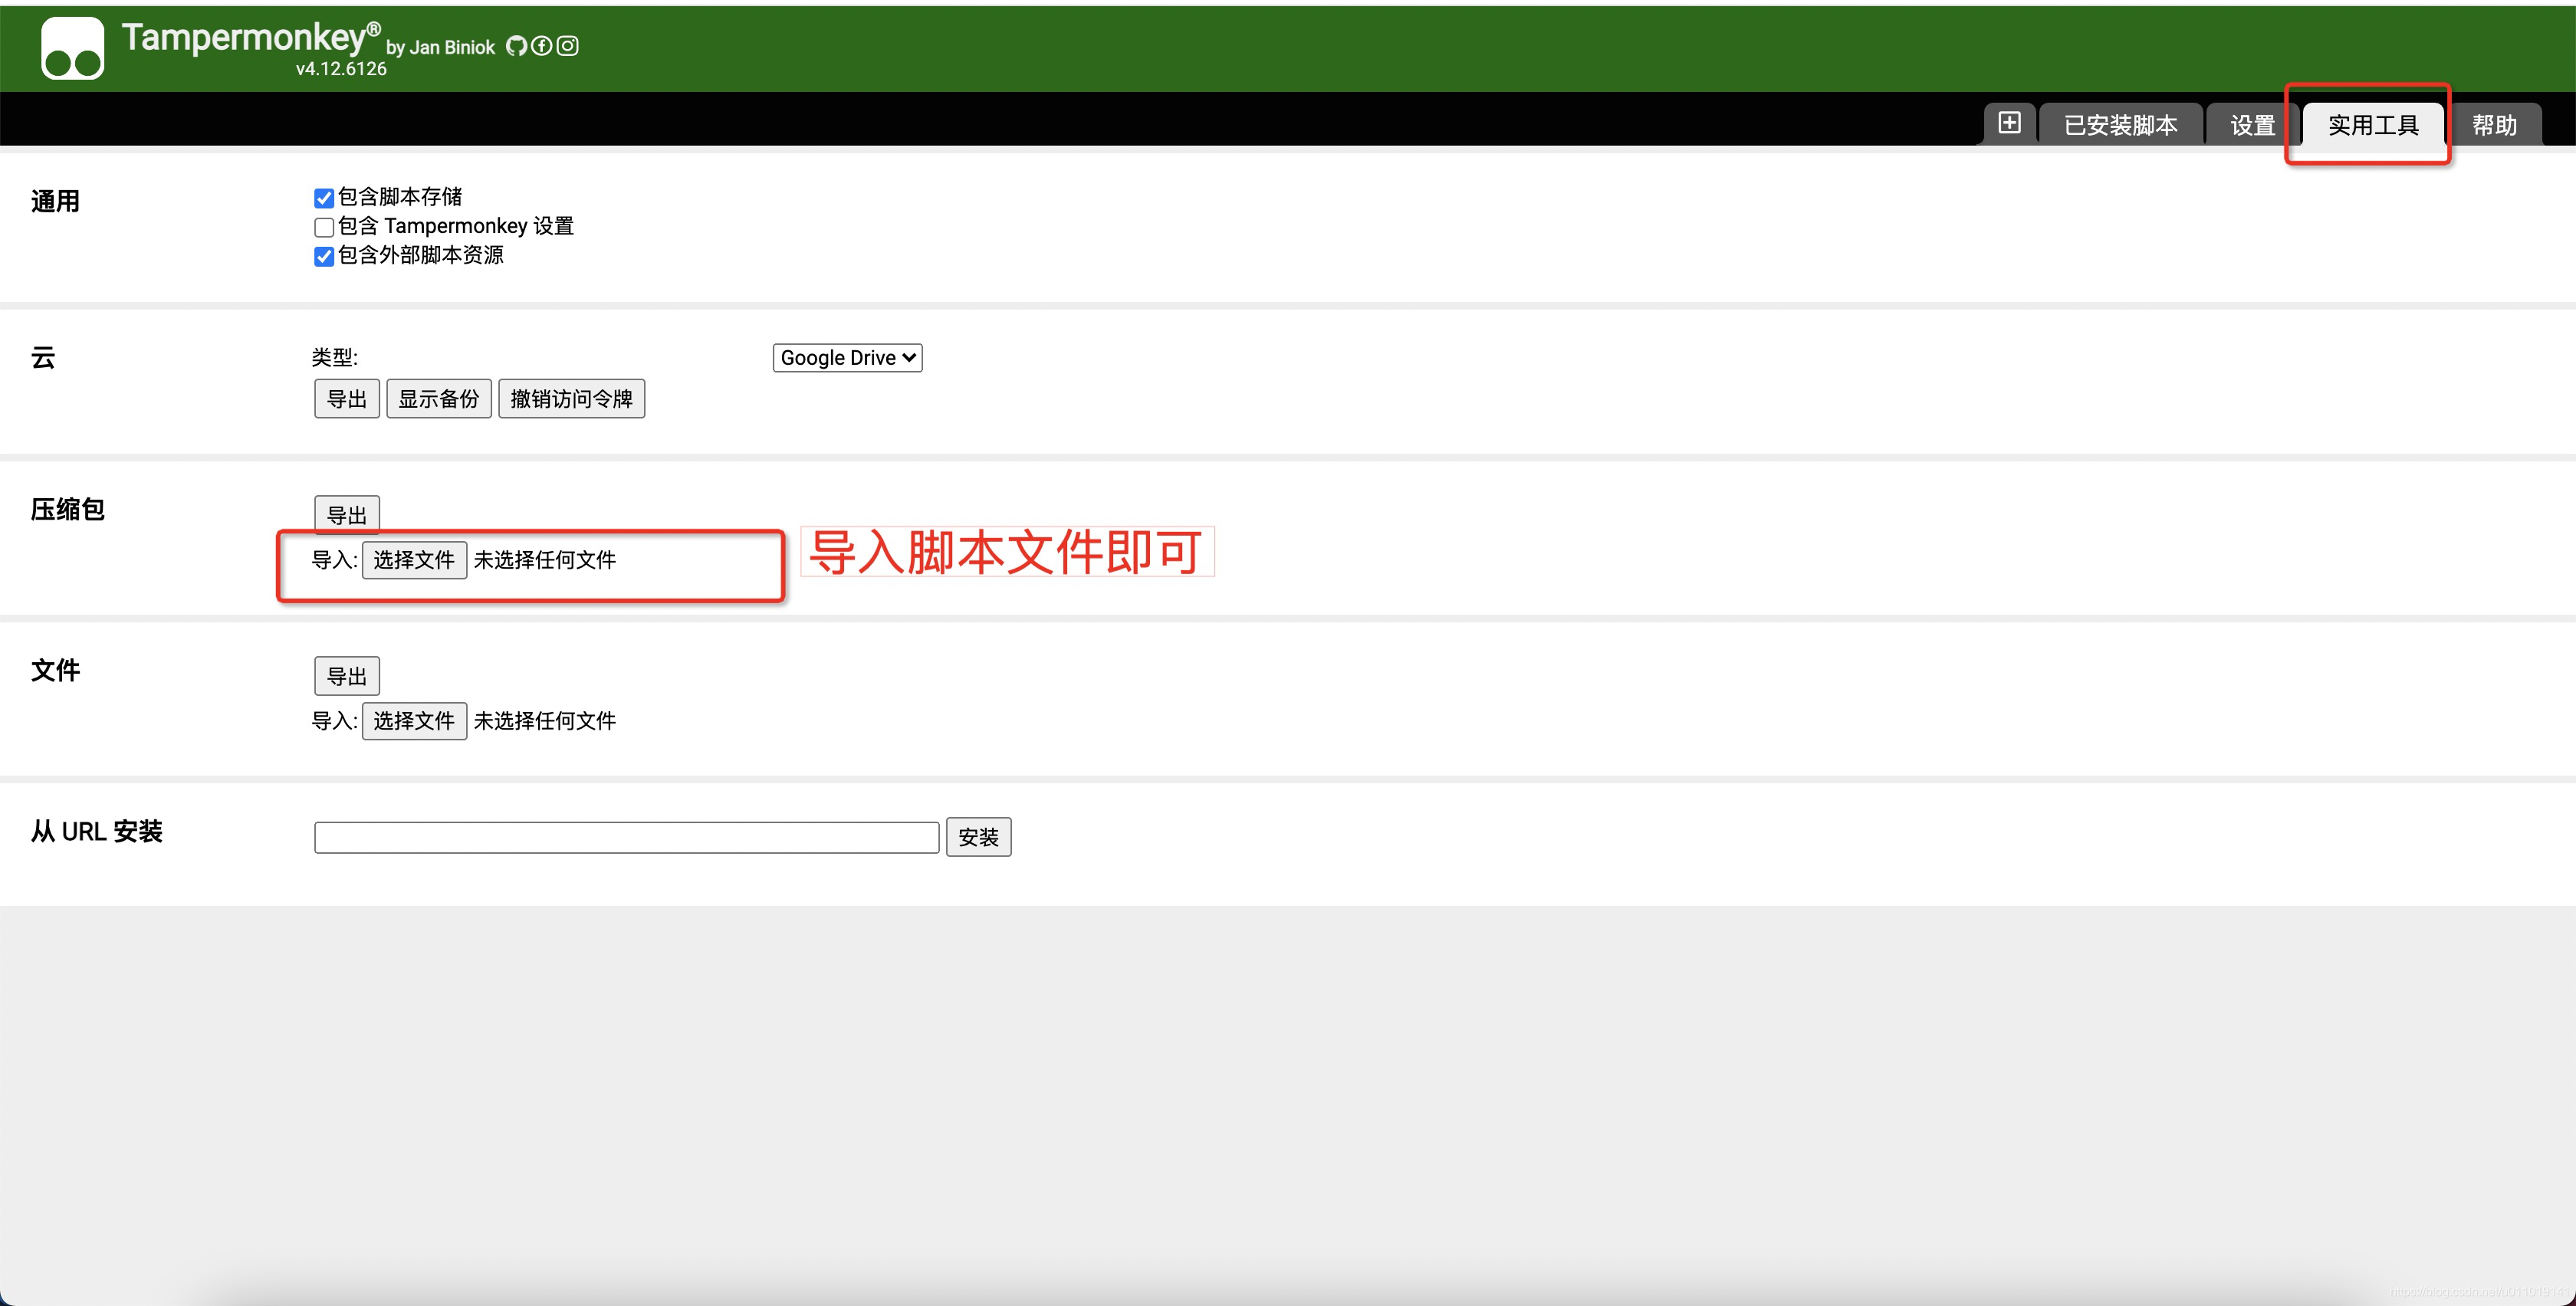Click 导出 button in the 云 section
2576x1306 pixels.
point(346,399)
